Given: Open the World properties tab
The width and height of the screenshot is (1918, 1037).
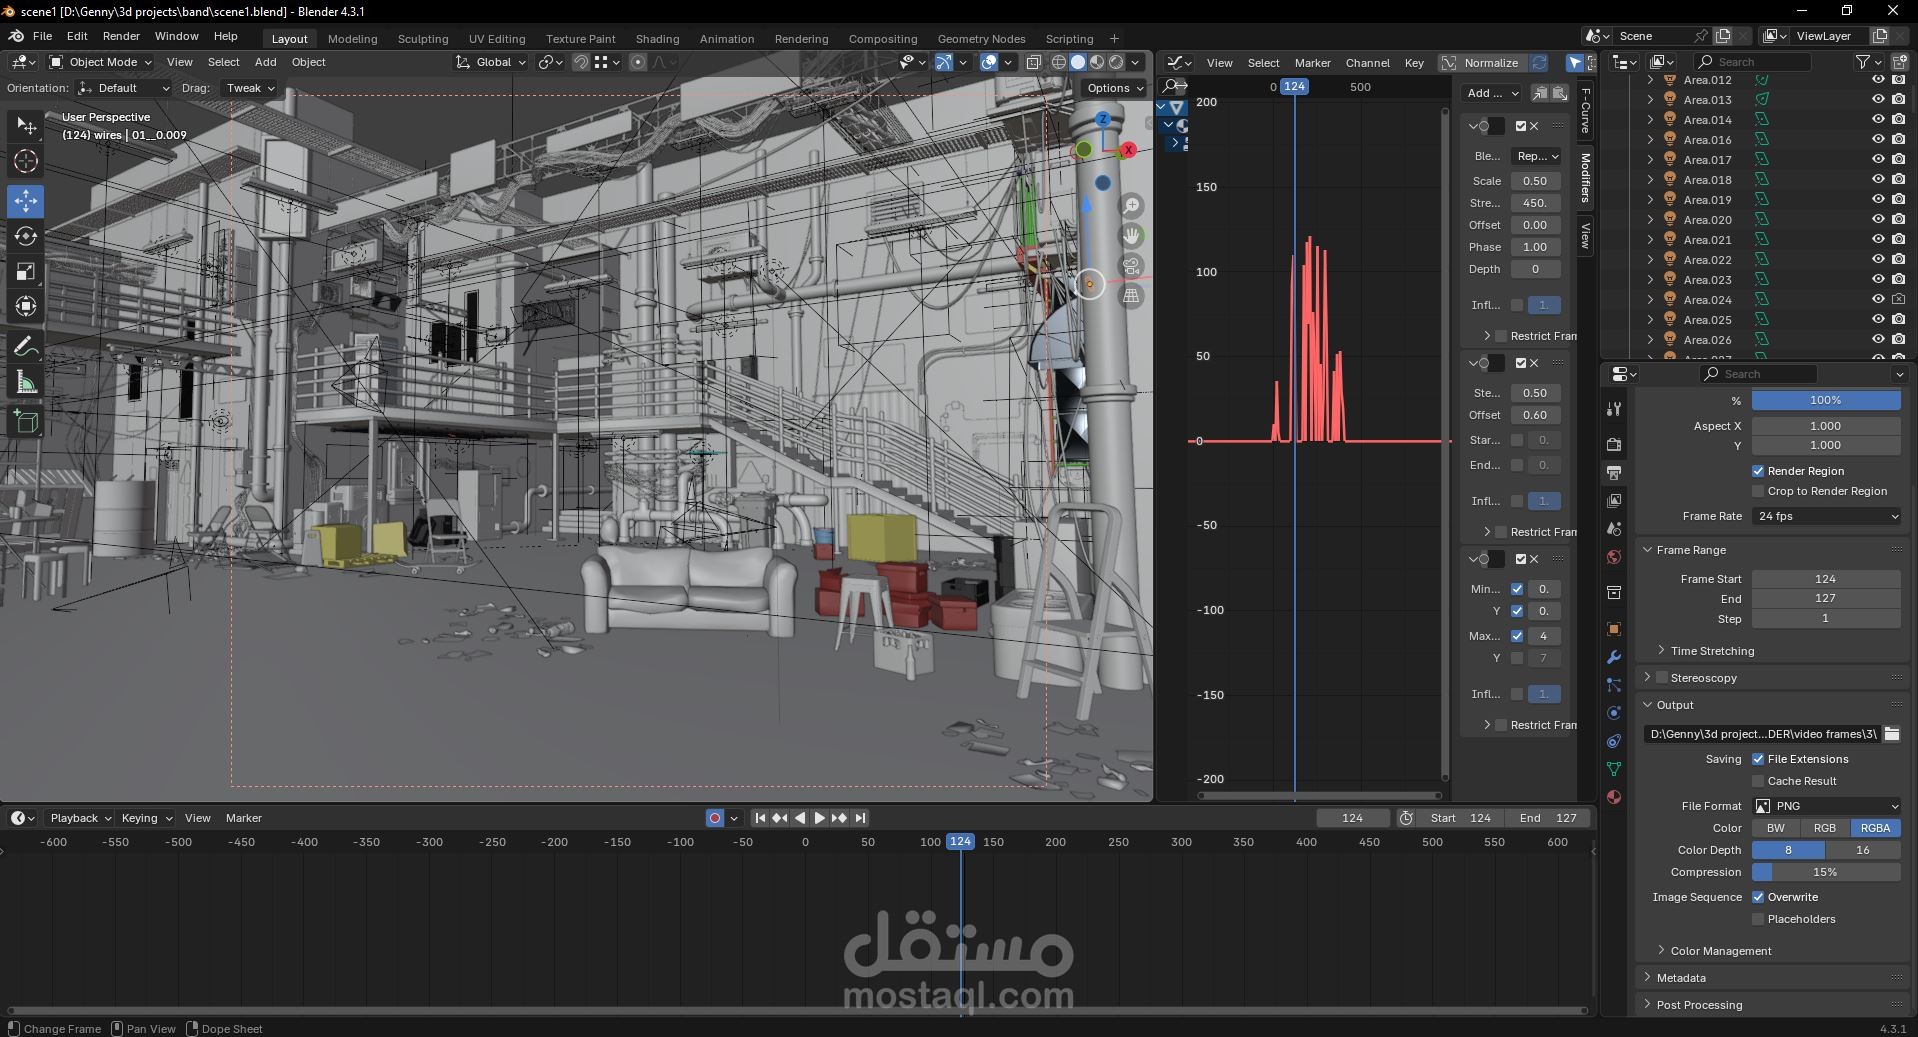Looking at the screenshot, I should tap(1614, 557).
